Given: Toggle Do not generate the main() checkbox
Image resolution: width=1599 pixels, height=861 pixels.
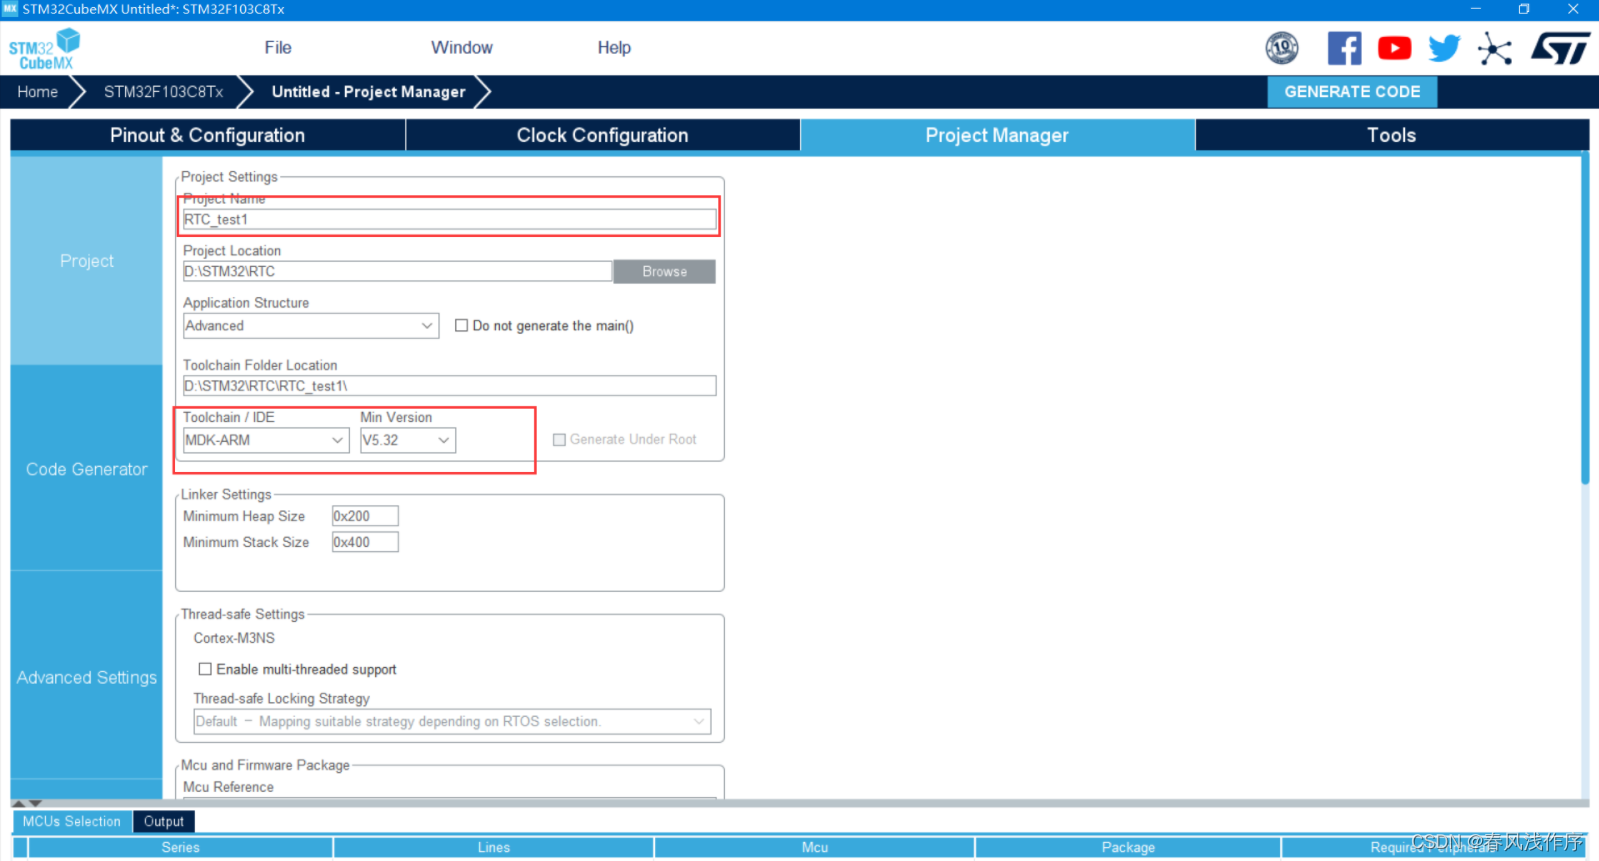Looking at the screenshot, I should click(461, 326).
